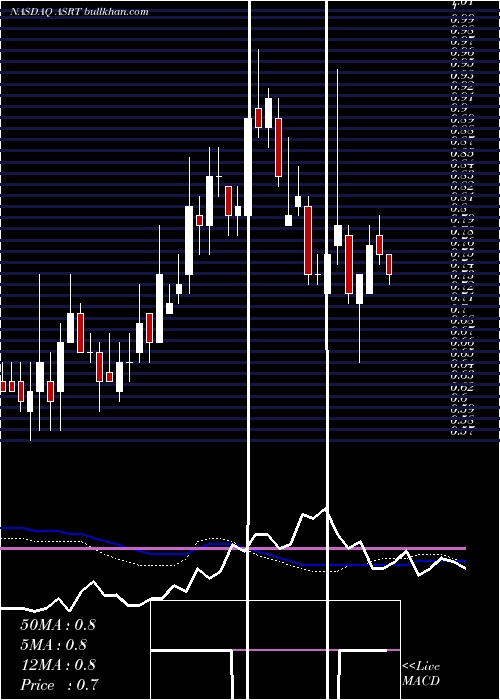Click the 5MA : 0.8 label
Image resolution: width=500 pixels, height=700 pixels.
pos(54,645)
